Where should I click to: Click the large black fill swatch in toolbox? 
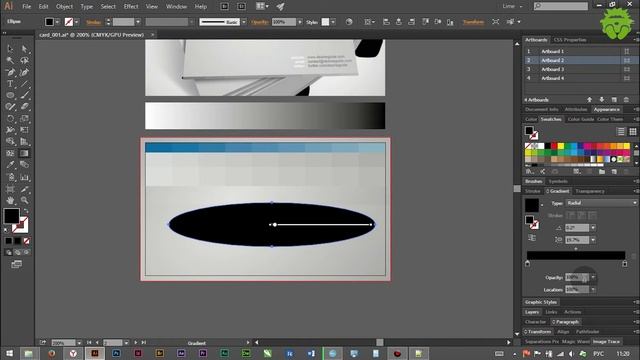pyautogui.click(x=11, y=216)
